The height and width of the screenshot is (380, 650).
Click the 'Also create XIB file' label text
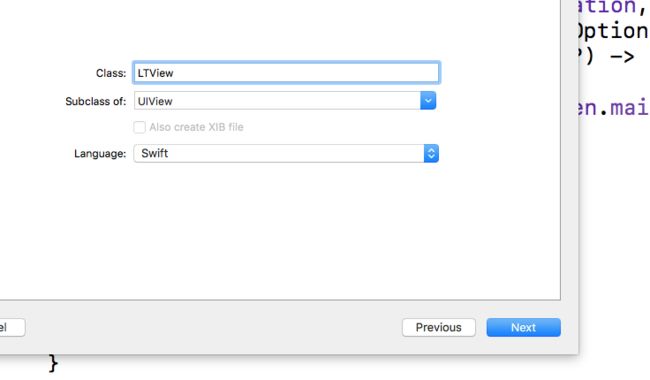point(196,127)
